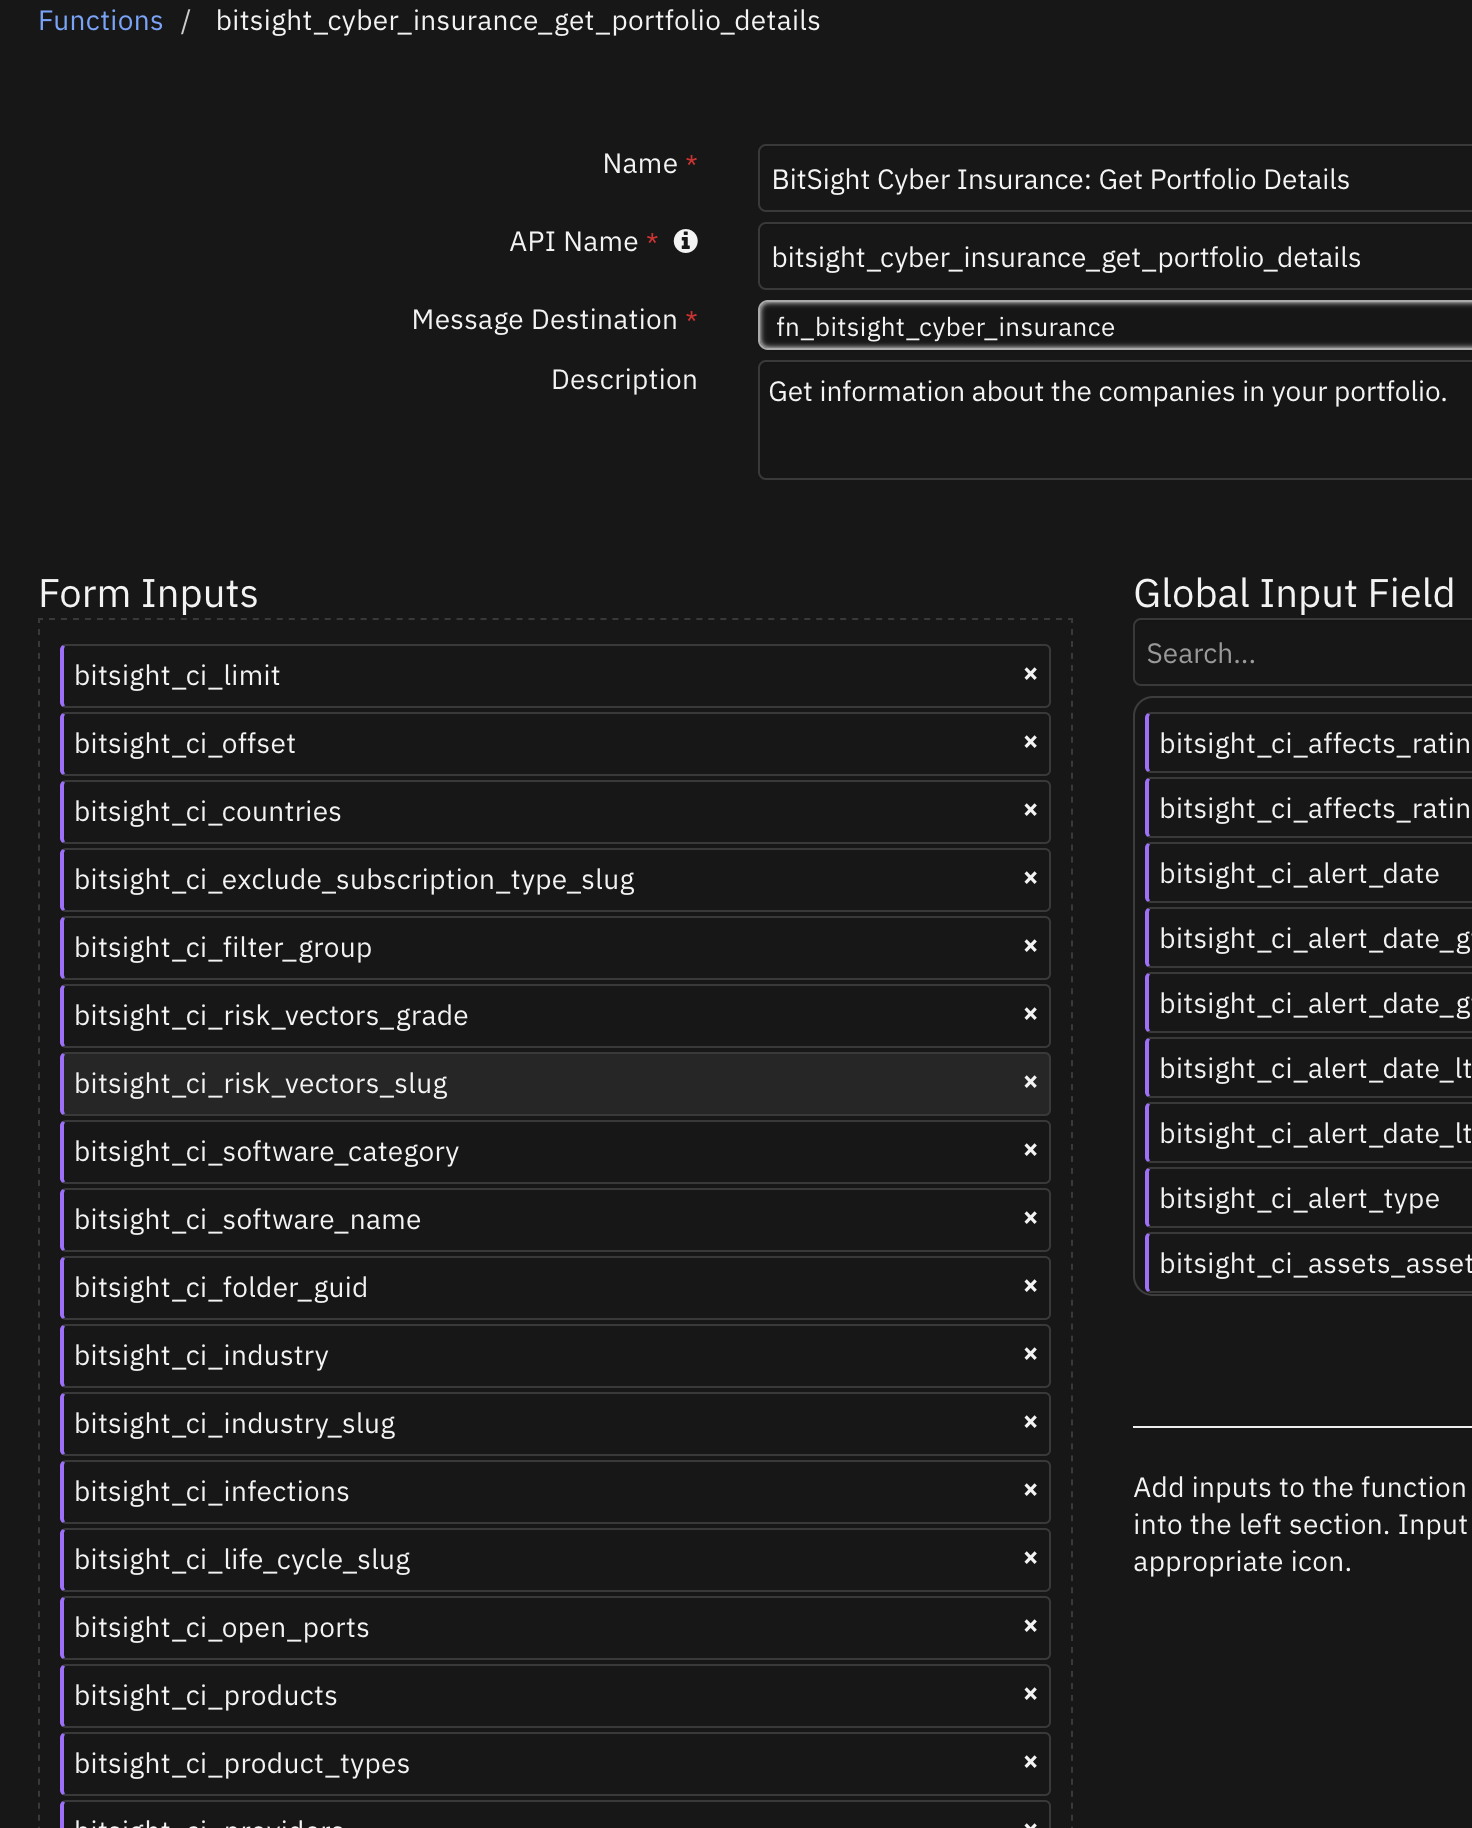Select bitsight_ci_risk_vectors_slug row
The image size is (1472, 1828).
555,1084
